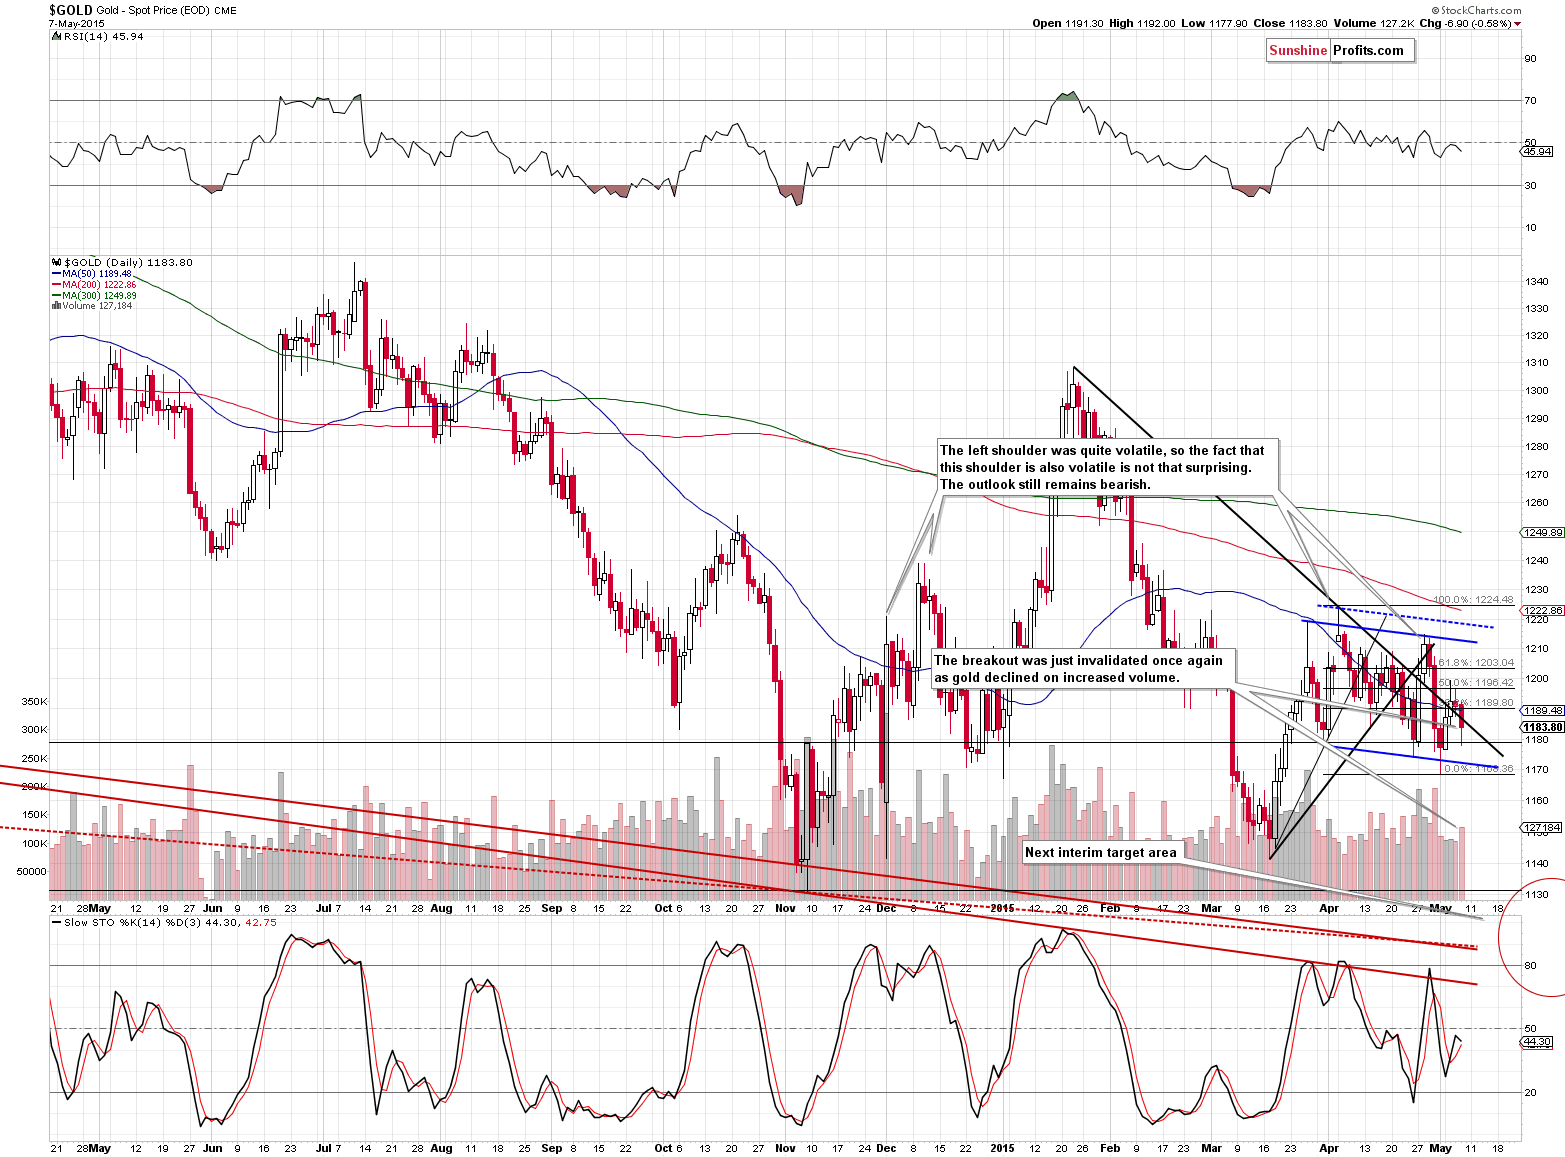Click the 127184 volume tag on the axis
Screen dimensions: 1565x1157
[x=1541, y=828]
